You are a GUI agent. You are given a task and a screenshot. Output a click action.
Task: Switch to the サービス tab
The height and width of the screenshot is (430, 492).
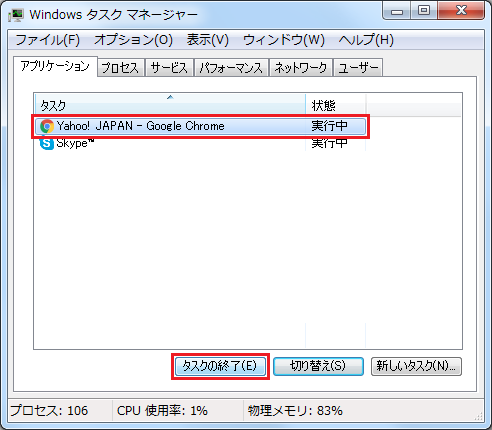(169, 68)
